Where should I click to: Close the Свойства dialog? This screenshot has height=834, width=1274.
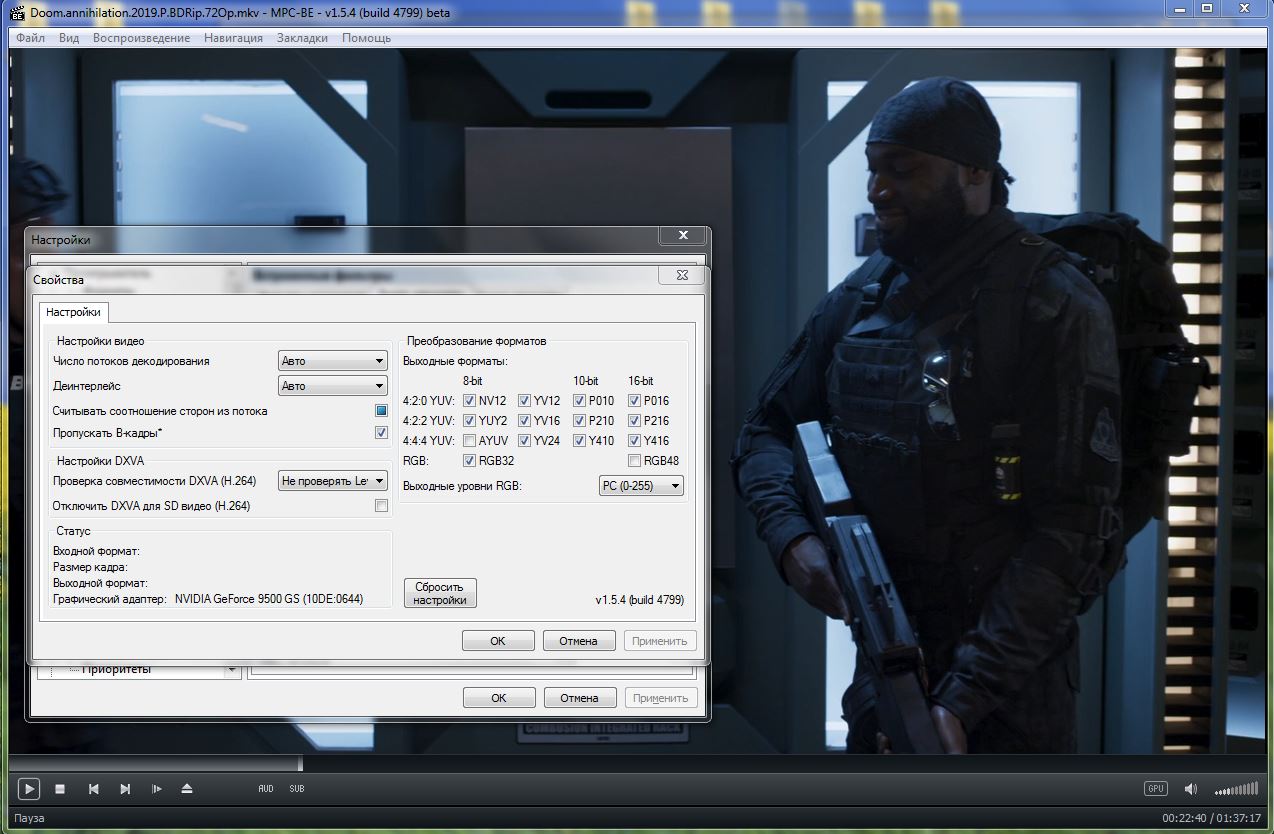click(682, 275)
